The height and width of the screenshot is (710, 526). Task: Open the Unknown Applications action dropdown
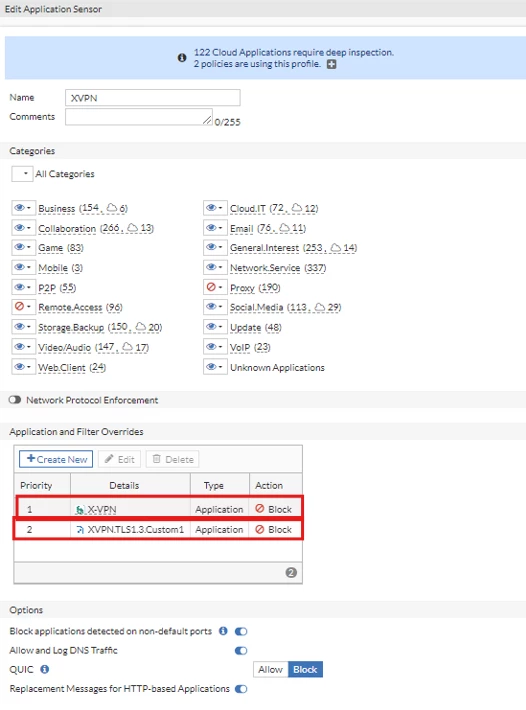215,367
